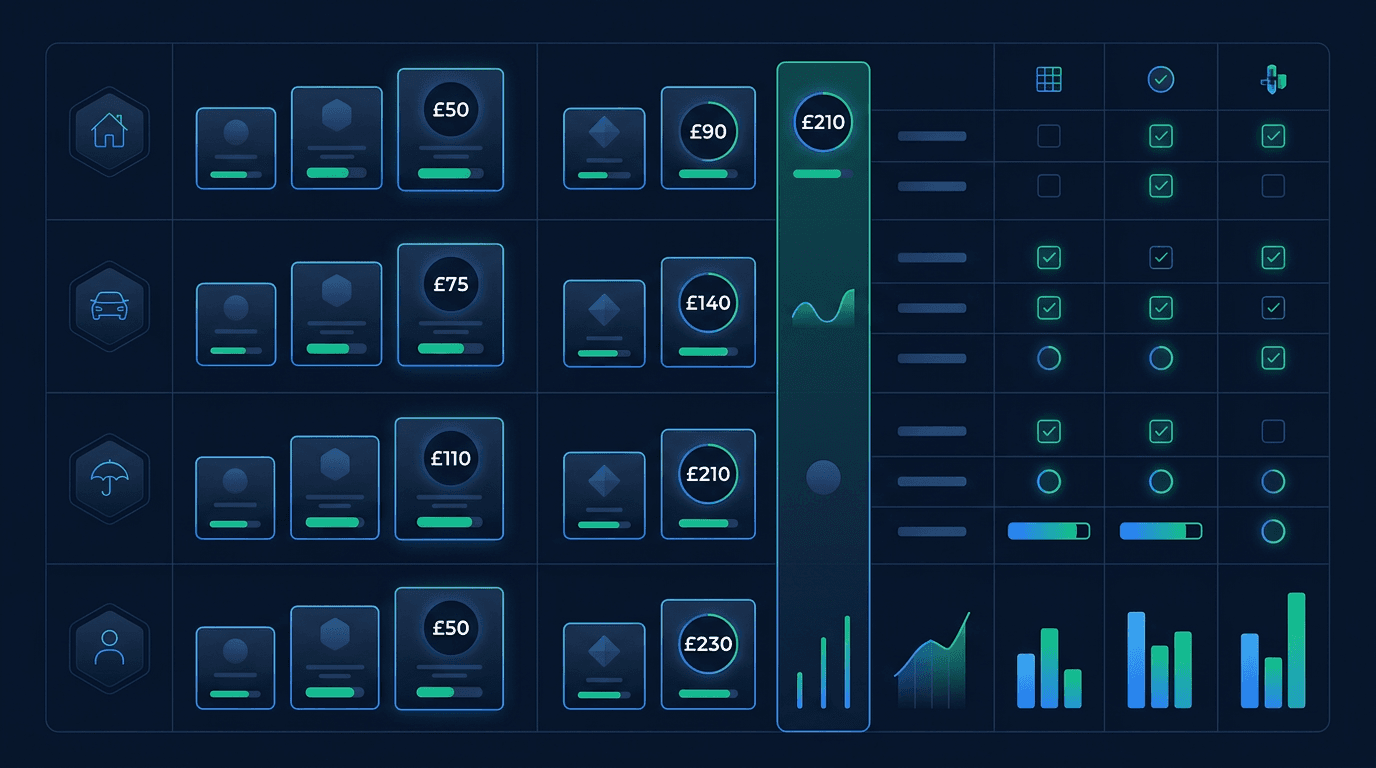This screenshot has width=1376, height=768.
Task: Click the grid table icon in comparison header
Action: pyautogui.click(x=1048, y=79)
